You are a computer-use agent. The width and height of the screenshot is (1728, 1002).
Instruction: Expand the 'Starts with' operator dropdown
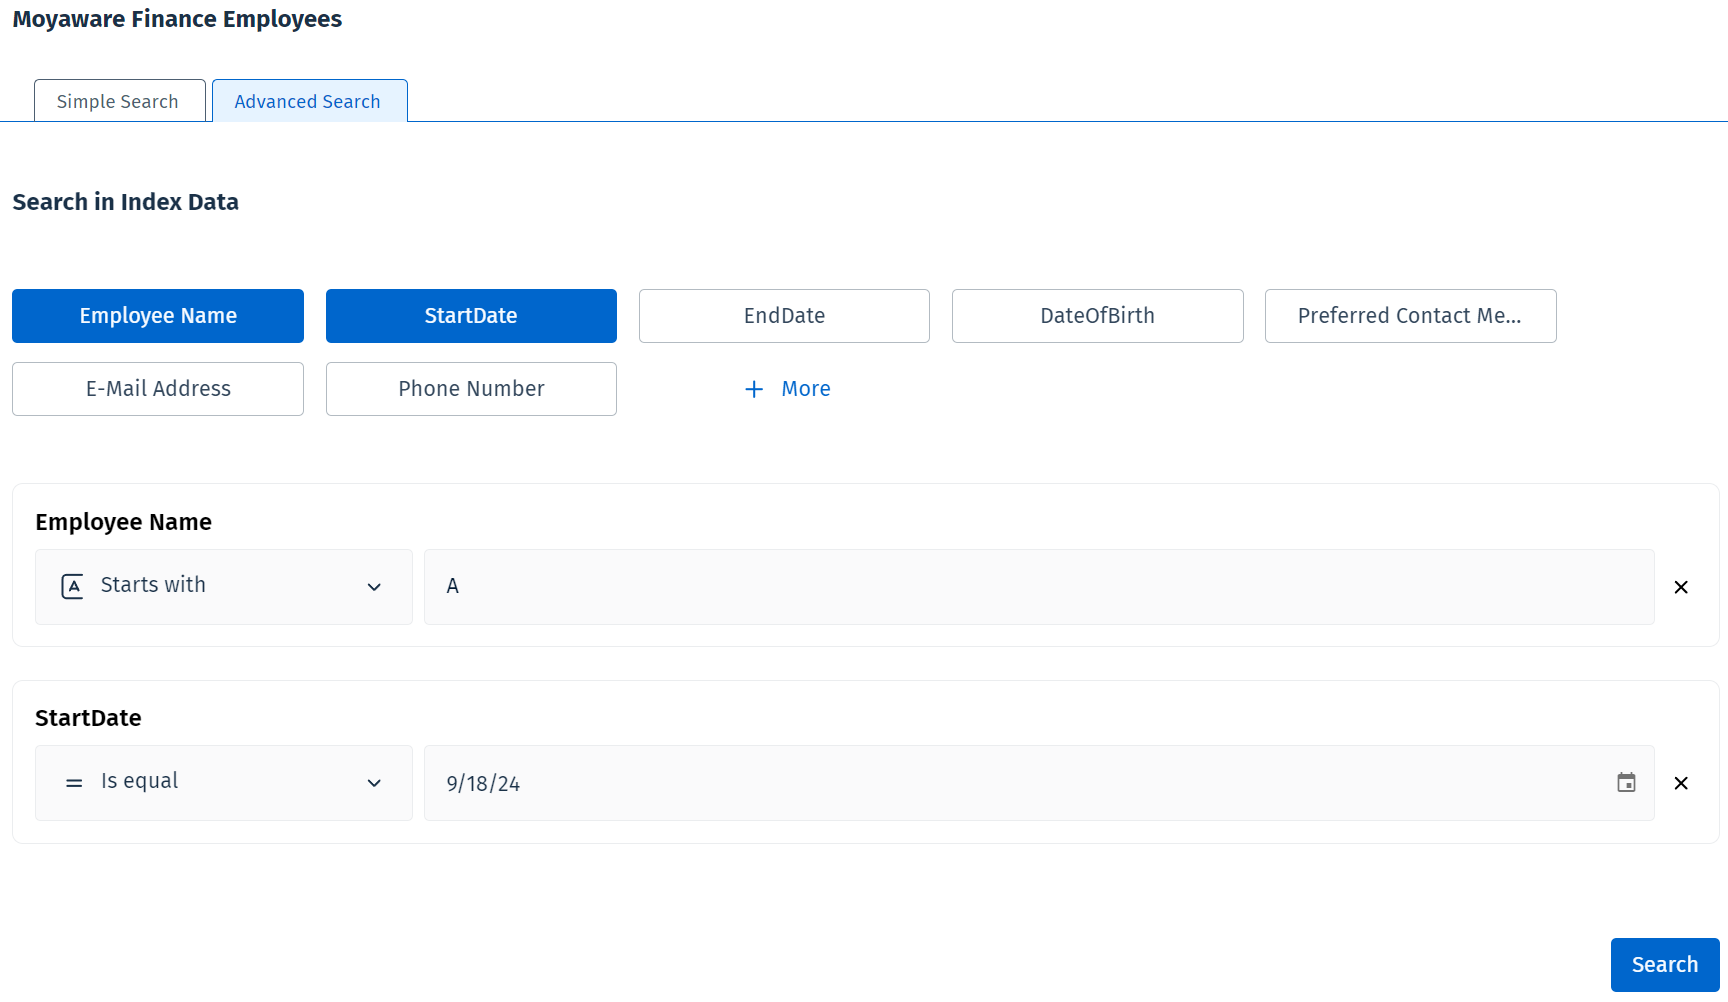point(374,587)
